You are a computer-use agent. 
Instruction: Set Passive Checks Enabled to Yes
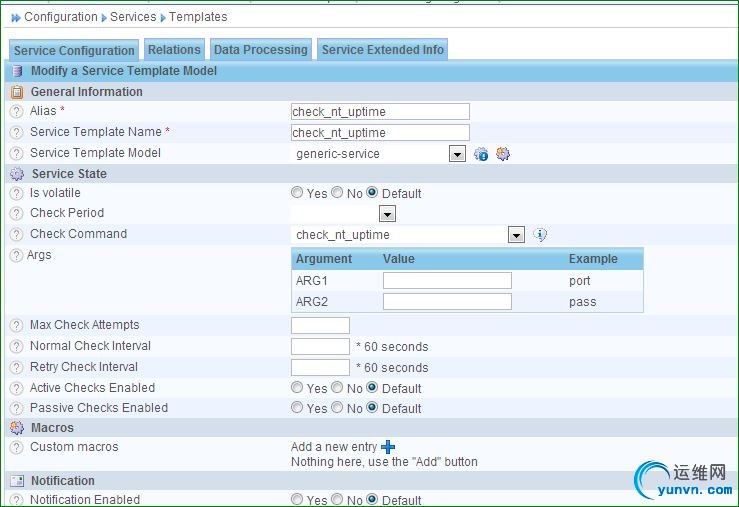[297, 407]
